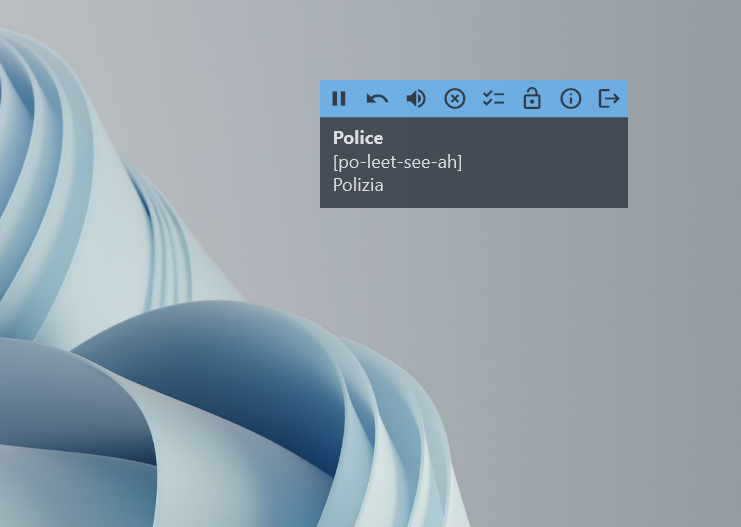Click the Italian translation Polizia
Viewport: 741px width, 527px height.
pos(358,185)
